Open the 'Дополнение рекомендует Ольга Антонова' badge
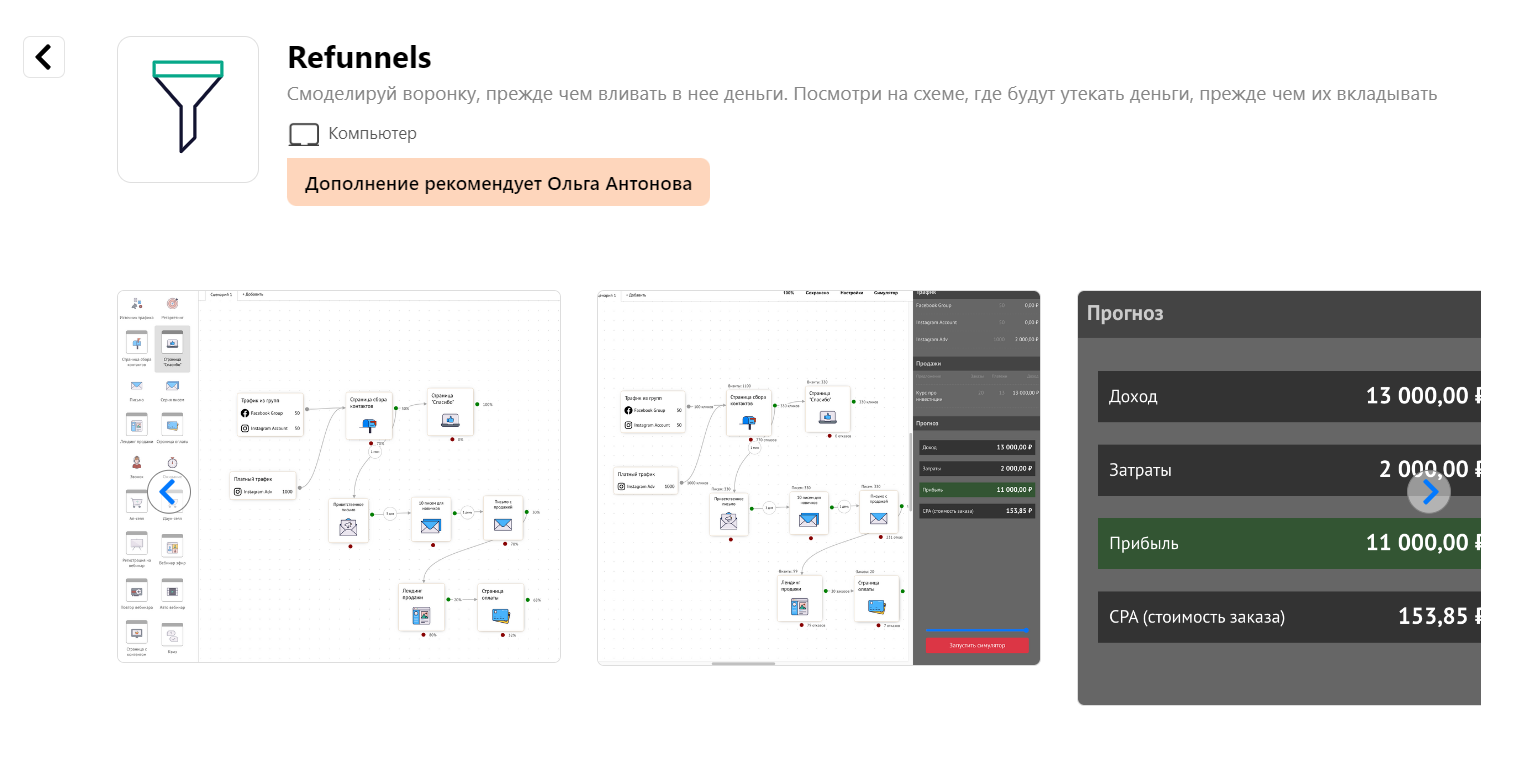This screenshot has width=1521, height=762. 498,183
